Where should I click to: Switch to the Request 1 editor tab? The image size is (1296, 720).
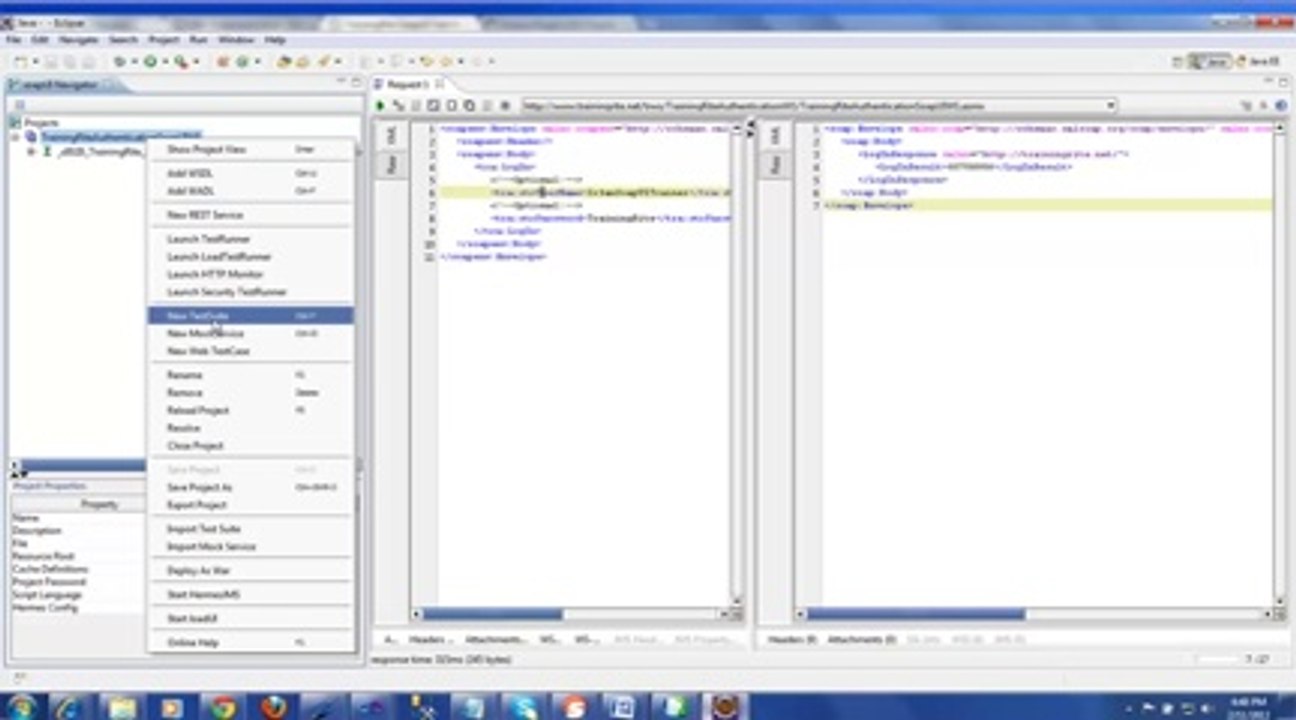click(x=408, y=84)
